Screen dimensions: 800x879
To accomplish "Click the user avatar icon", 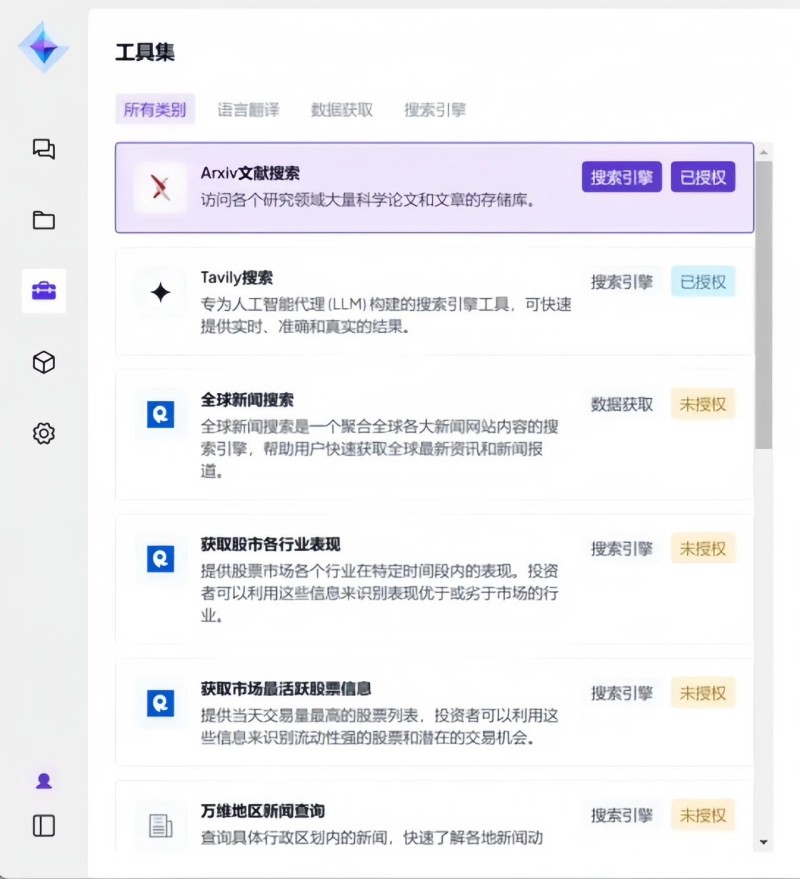I will (x=43, y=780).
